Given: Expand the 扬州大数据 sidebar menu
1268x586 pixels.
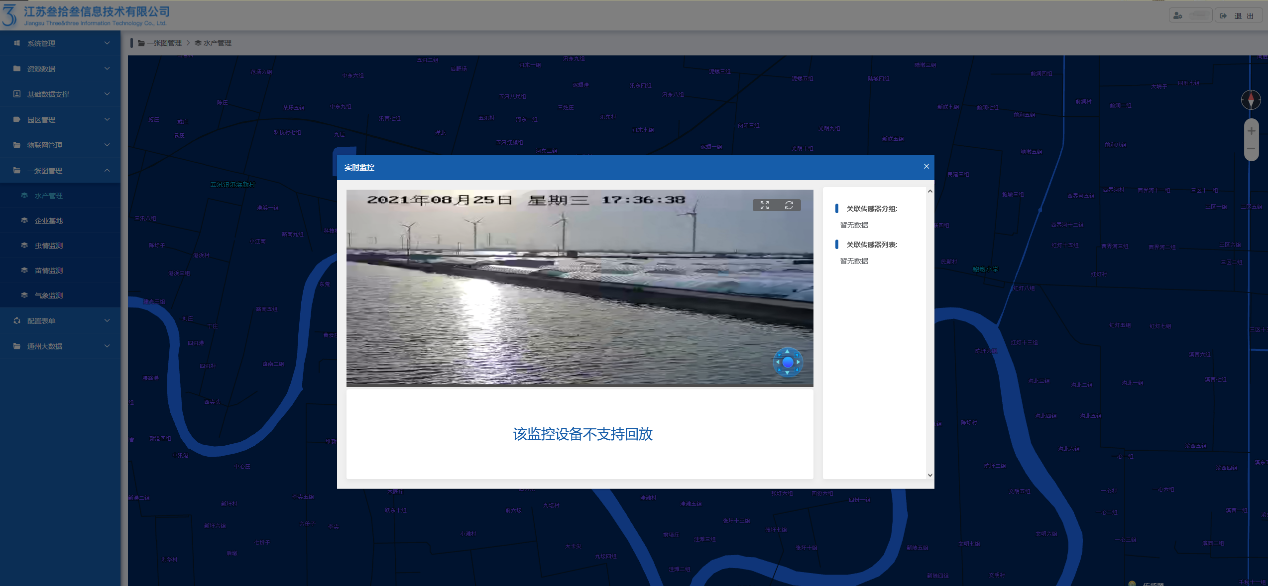Looking at the screenshot, I should tap(60, 346).
